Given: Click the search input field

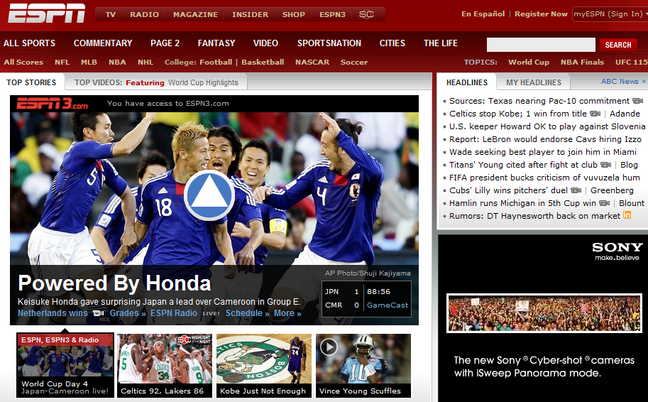Looking at the screenshot, I should 541,45.
